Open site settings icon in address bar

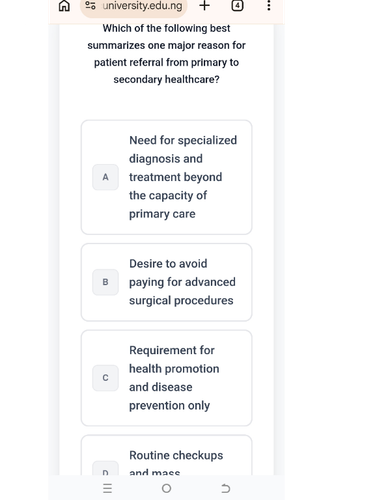[x=91, y=5]
